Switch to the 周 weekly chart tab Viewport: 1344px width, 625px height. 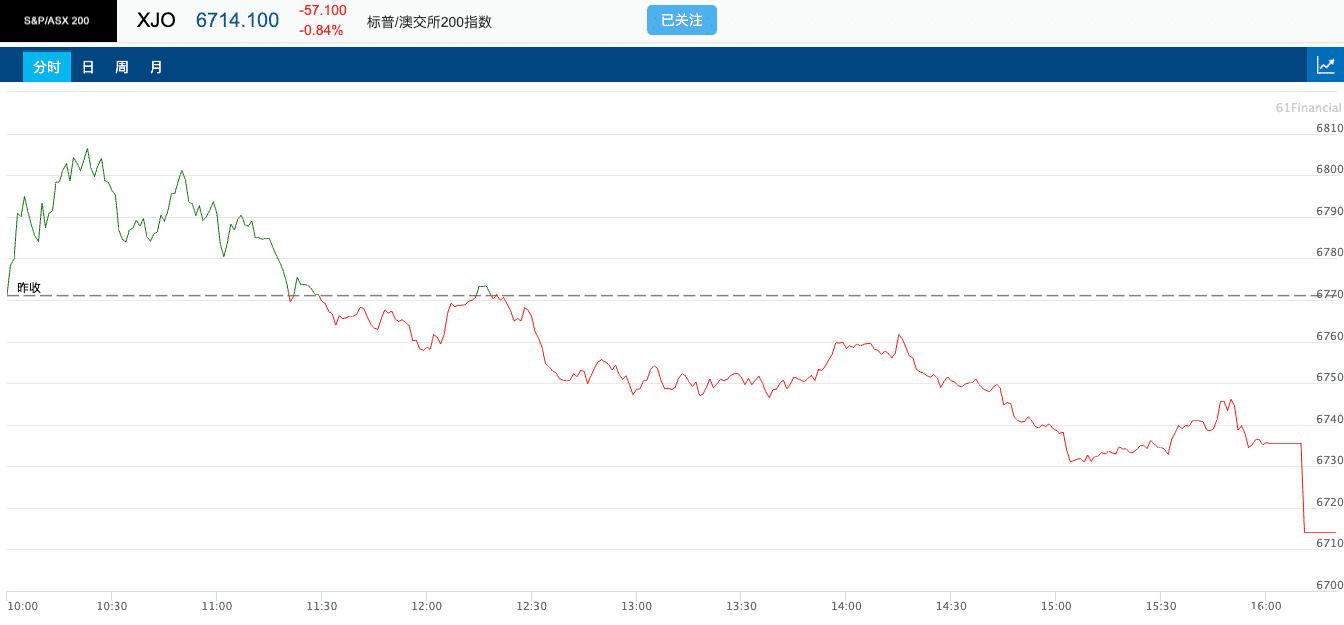click(122, 67)
